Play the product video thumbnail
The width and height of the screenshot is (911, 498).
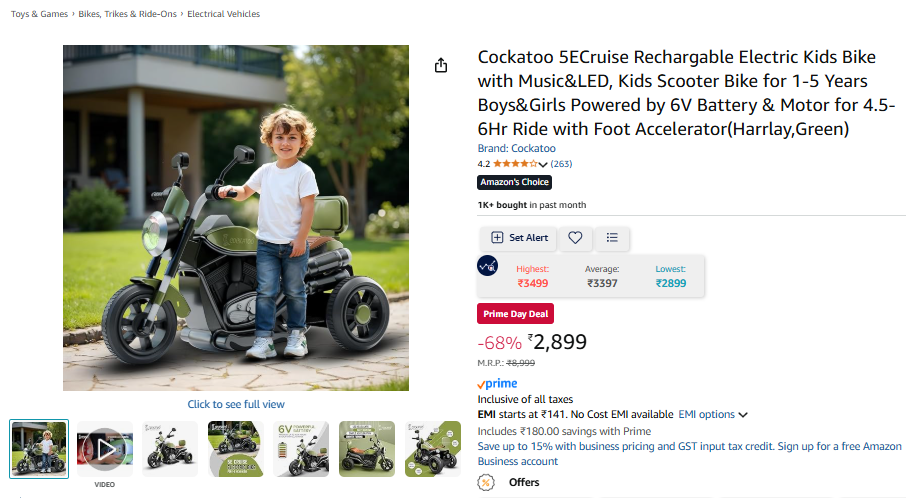pos(105,447)
